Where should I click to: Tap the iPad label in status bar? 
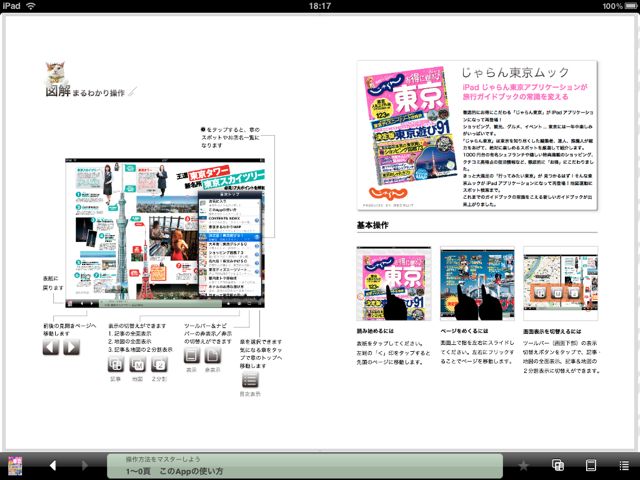click(11, 6)
